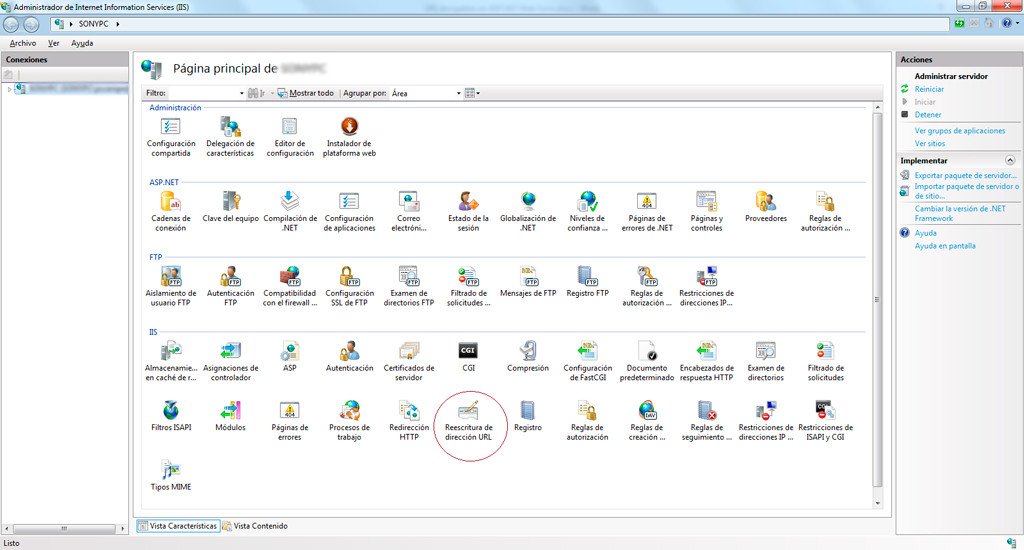Open the Filtros ISAPI icon
This screenshot has width=1024, height=550.
click(171, 411)
